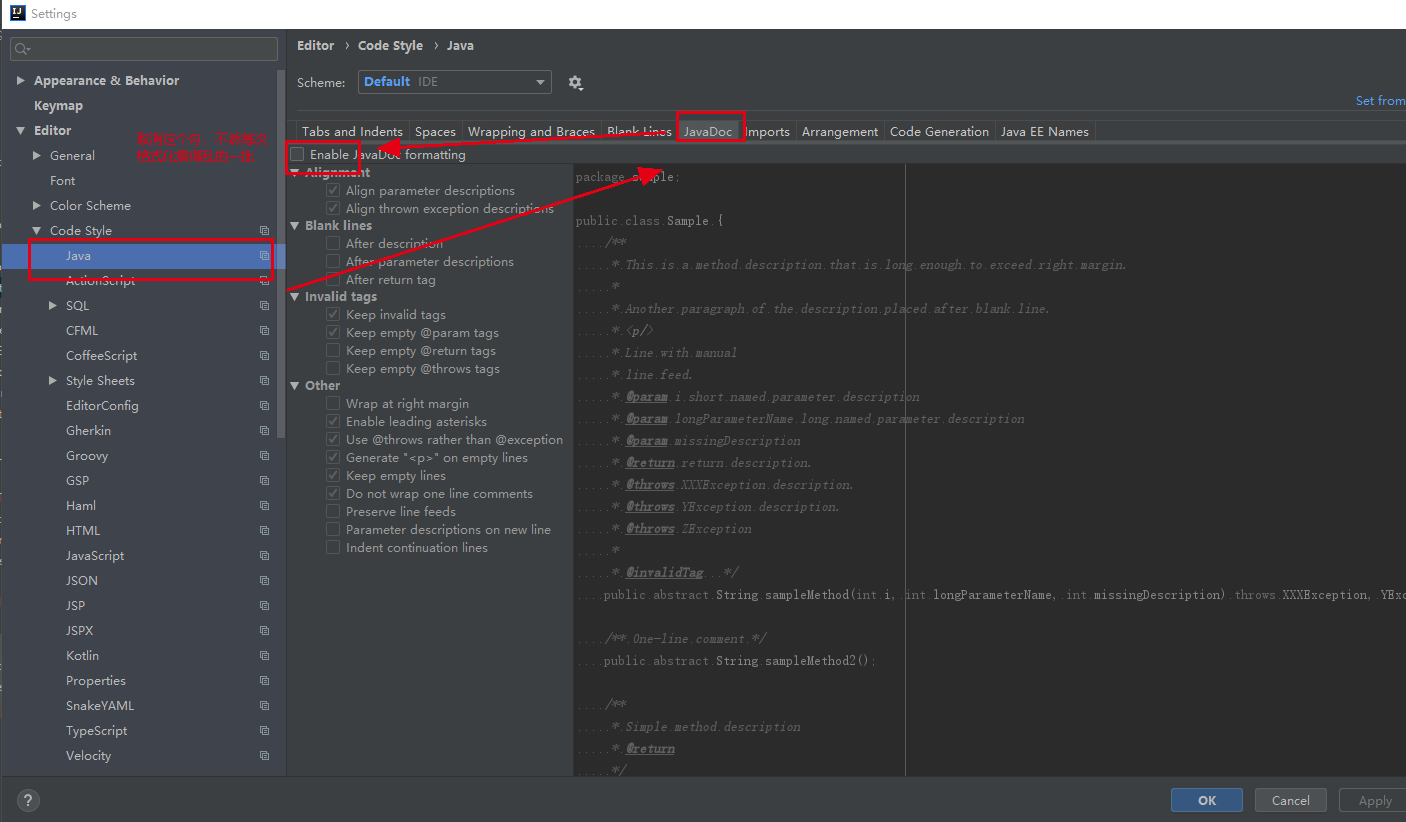Click the copy icon beside Code Style
The image size is (1406, 822).
pyautogui.click(x=264, y=231)
